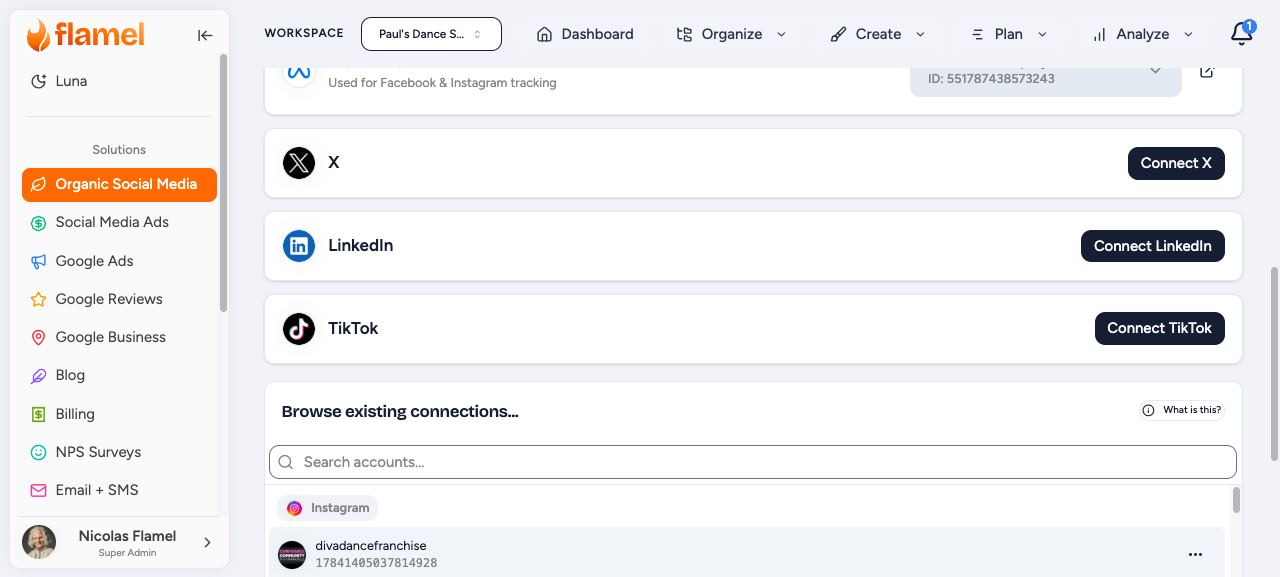Click the Meta logo icon
The width and height of the screenshot is (1280, 577).
(x=299, y=73)
